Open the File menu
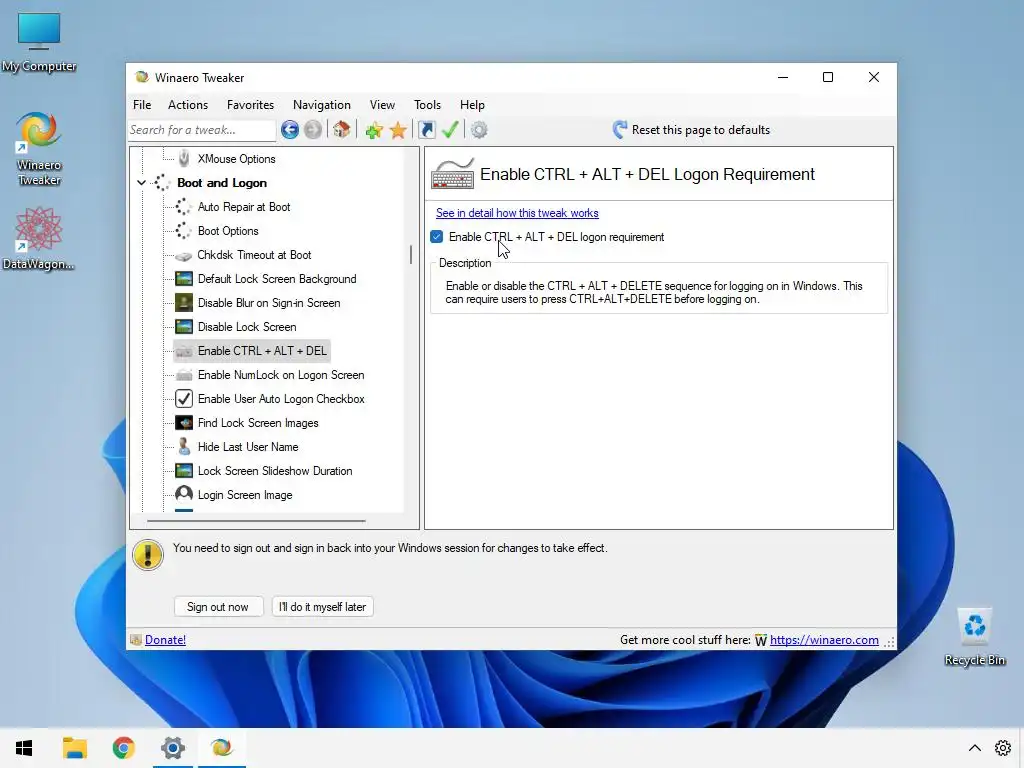 [142, 104]
